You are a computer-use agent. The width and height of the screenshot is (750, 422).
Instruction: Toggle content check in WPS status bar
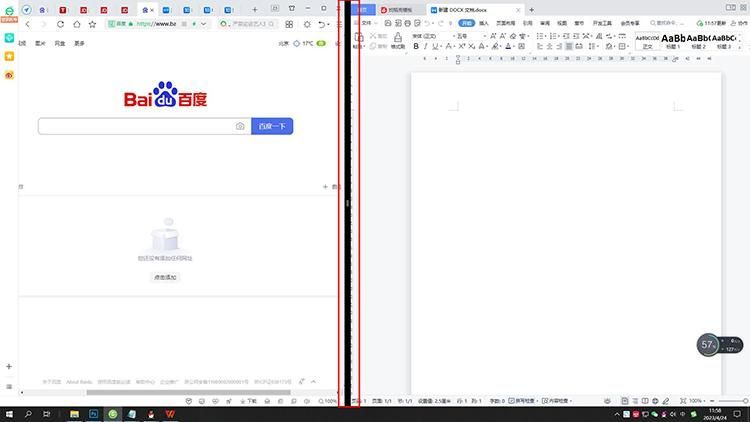(x=557, y=401)
